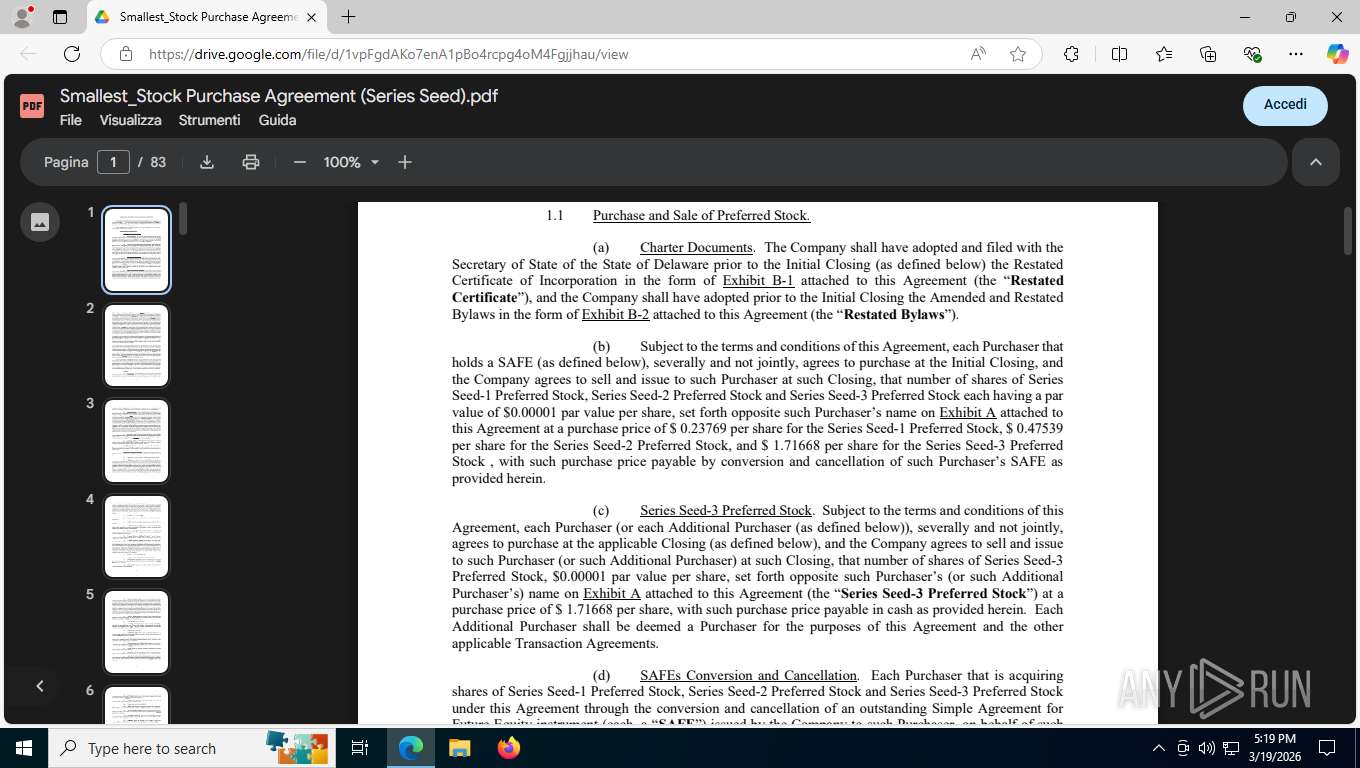Open the 100% zoom level dropdown
This screenshot has height=768, width=1360.
click(x=351, y=162)
